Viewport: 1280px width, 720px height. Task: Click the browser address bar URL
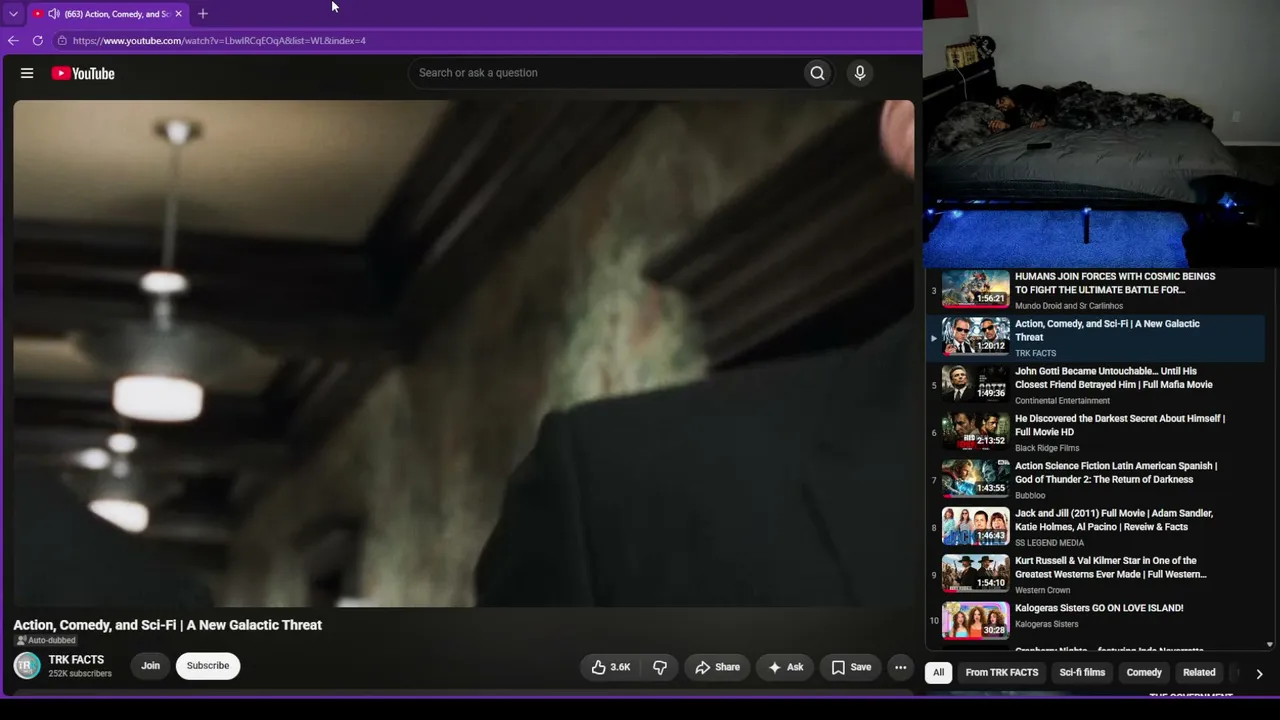click(x=219, y=41)
